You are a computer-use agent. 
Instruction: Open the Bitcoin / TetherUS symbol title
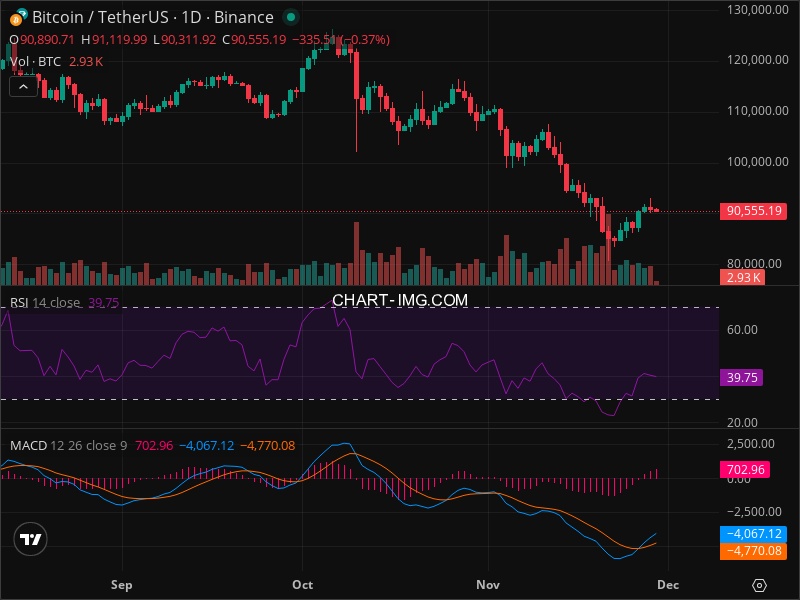[152, 18]
